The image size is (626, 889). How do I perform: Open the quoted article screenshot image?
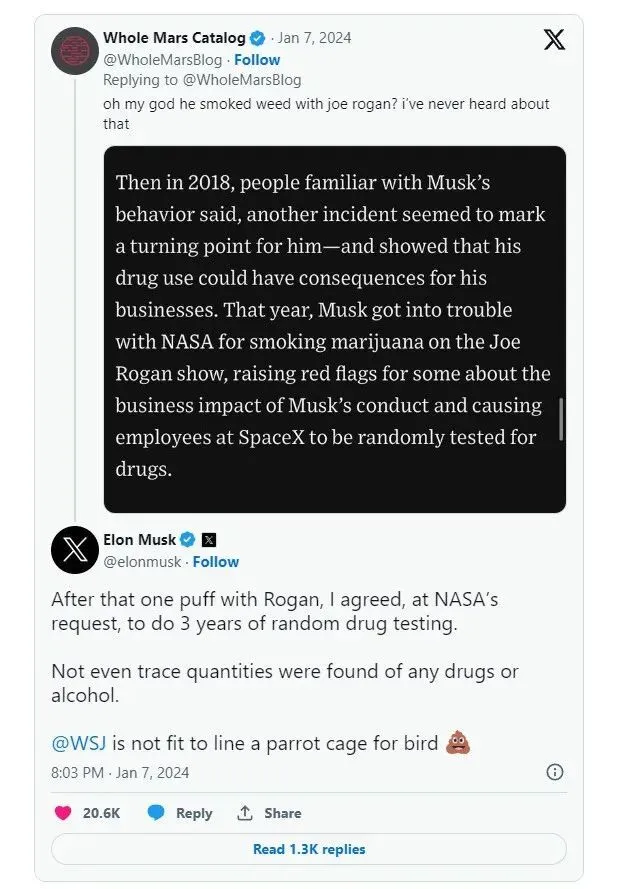[x=334, y=329]
